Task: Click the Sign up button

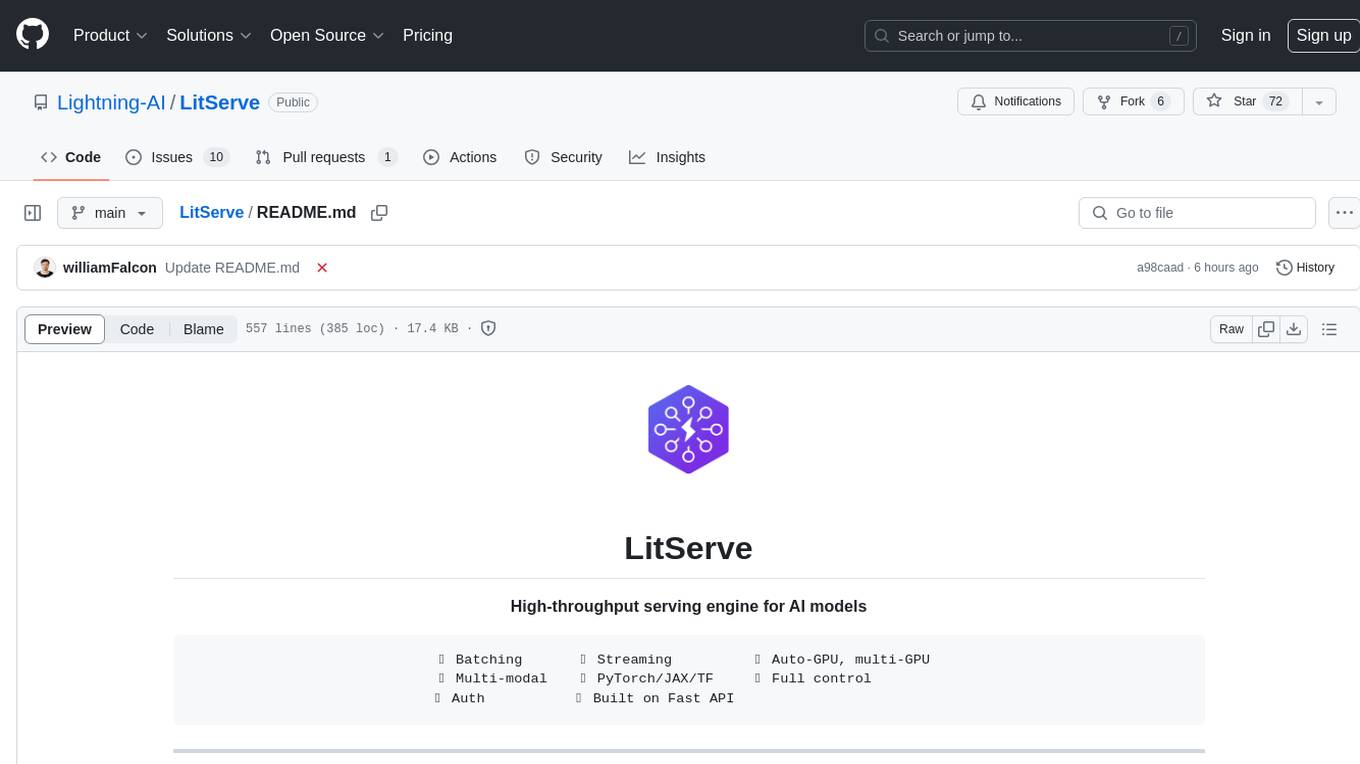Action: click(1323, 35)
